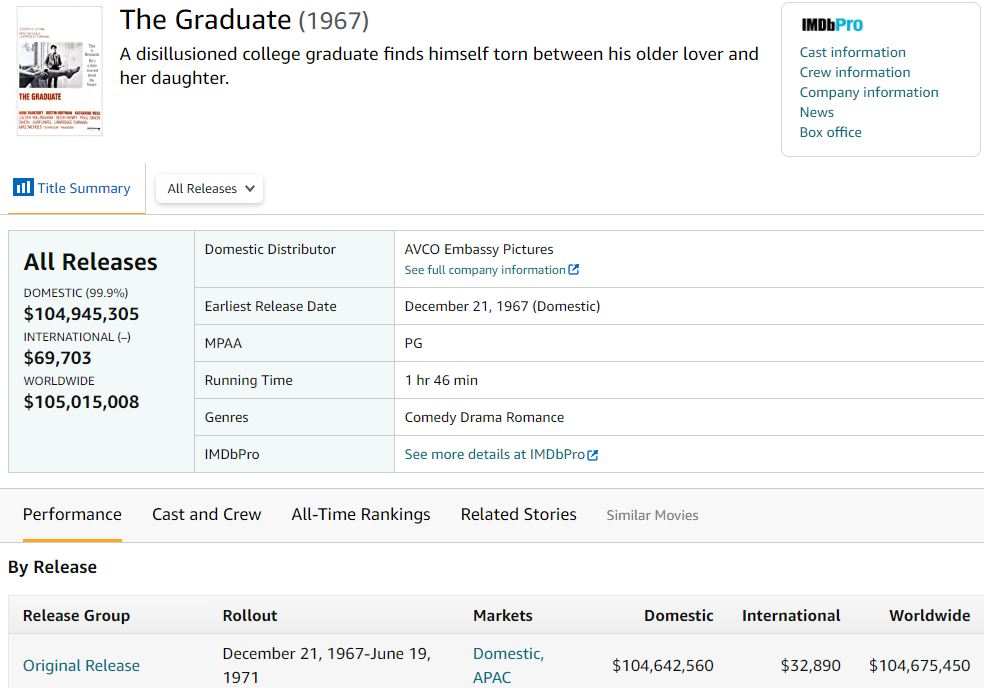Click Original Release worldwide amount $104,675,450
Viewport: 984px width, 688px height.
pyautogui.click(x=919, y=665)
